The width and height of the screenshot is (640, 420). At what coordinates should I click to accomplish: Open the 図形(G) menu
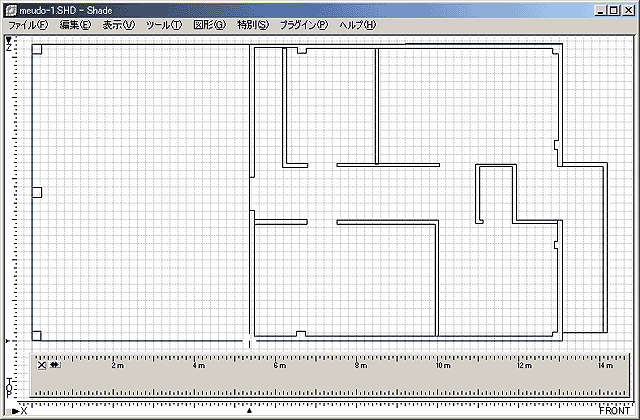coord(209,25)
